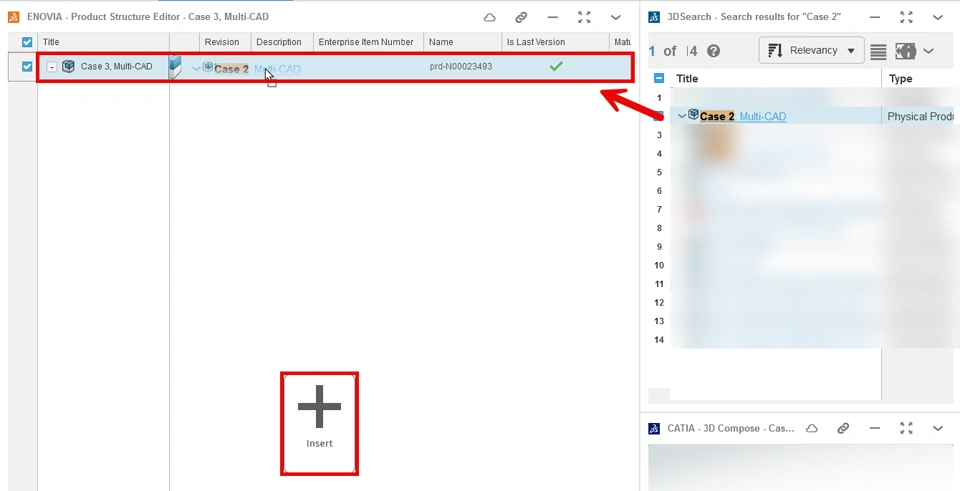Screen dimensions: 960x491
Task: Click the Insert drop zone with the plus sign
Action: point(319,424)
